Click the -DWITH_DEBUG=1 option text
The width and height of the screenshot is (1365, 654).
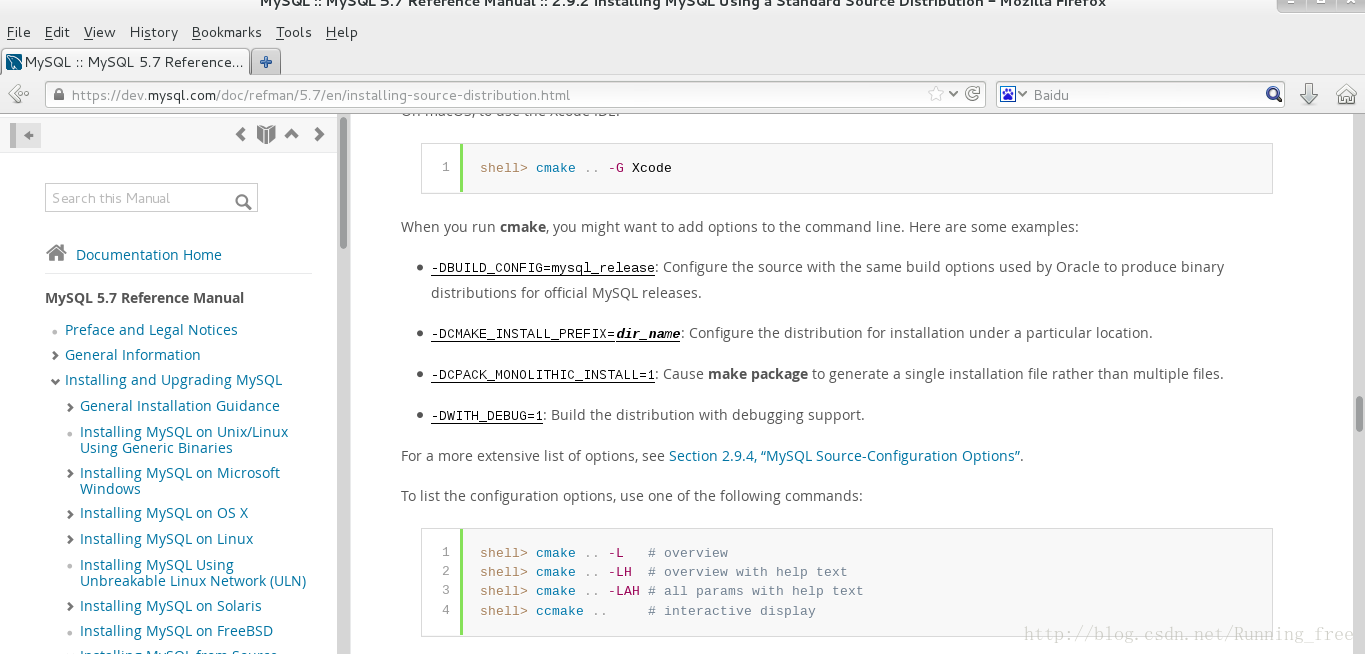click(487, 416)
